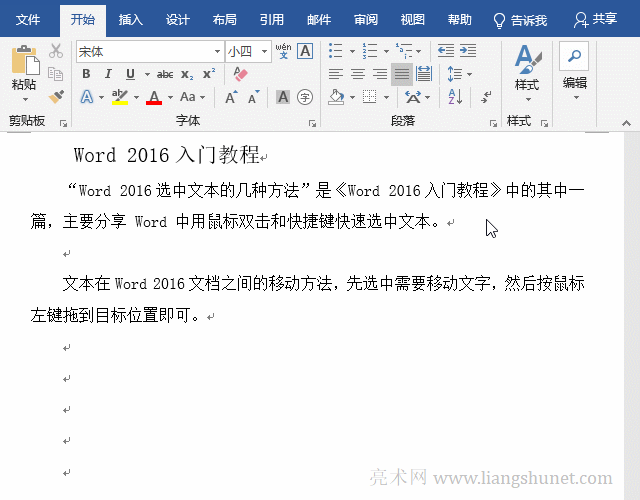The height and width of the screenshot is (500, 640).
Task: Switch to the Design (设计) tab
Action: pos(178,20)
